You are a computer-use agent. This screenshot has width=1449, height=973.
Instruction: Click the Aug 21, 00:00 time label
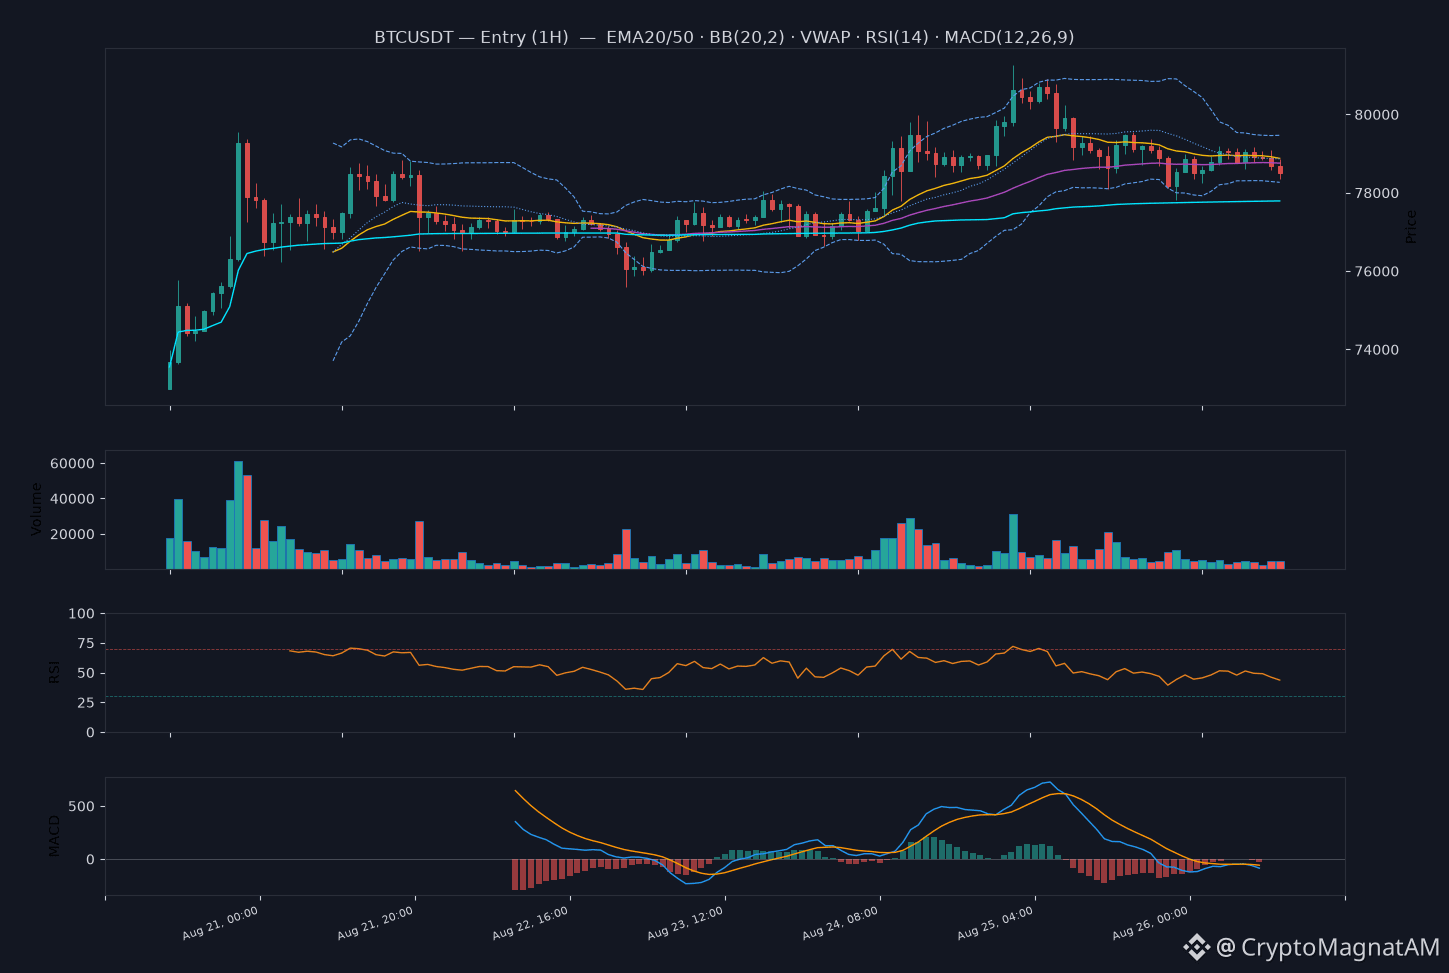[x=221, y=923]
